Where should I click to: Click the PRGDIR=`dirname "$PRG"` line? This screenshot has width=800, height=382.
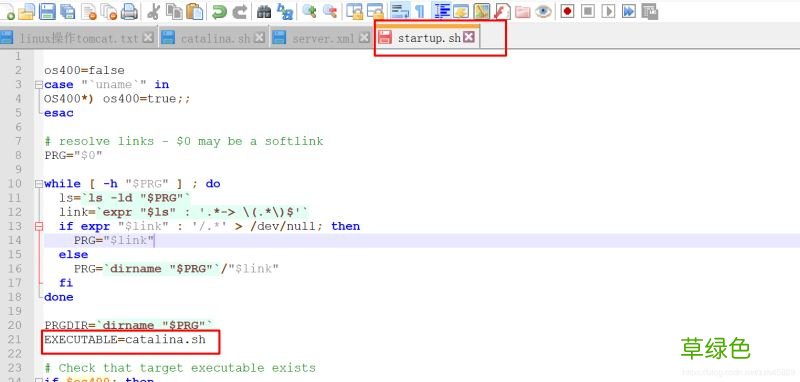(x=129, y=325)
